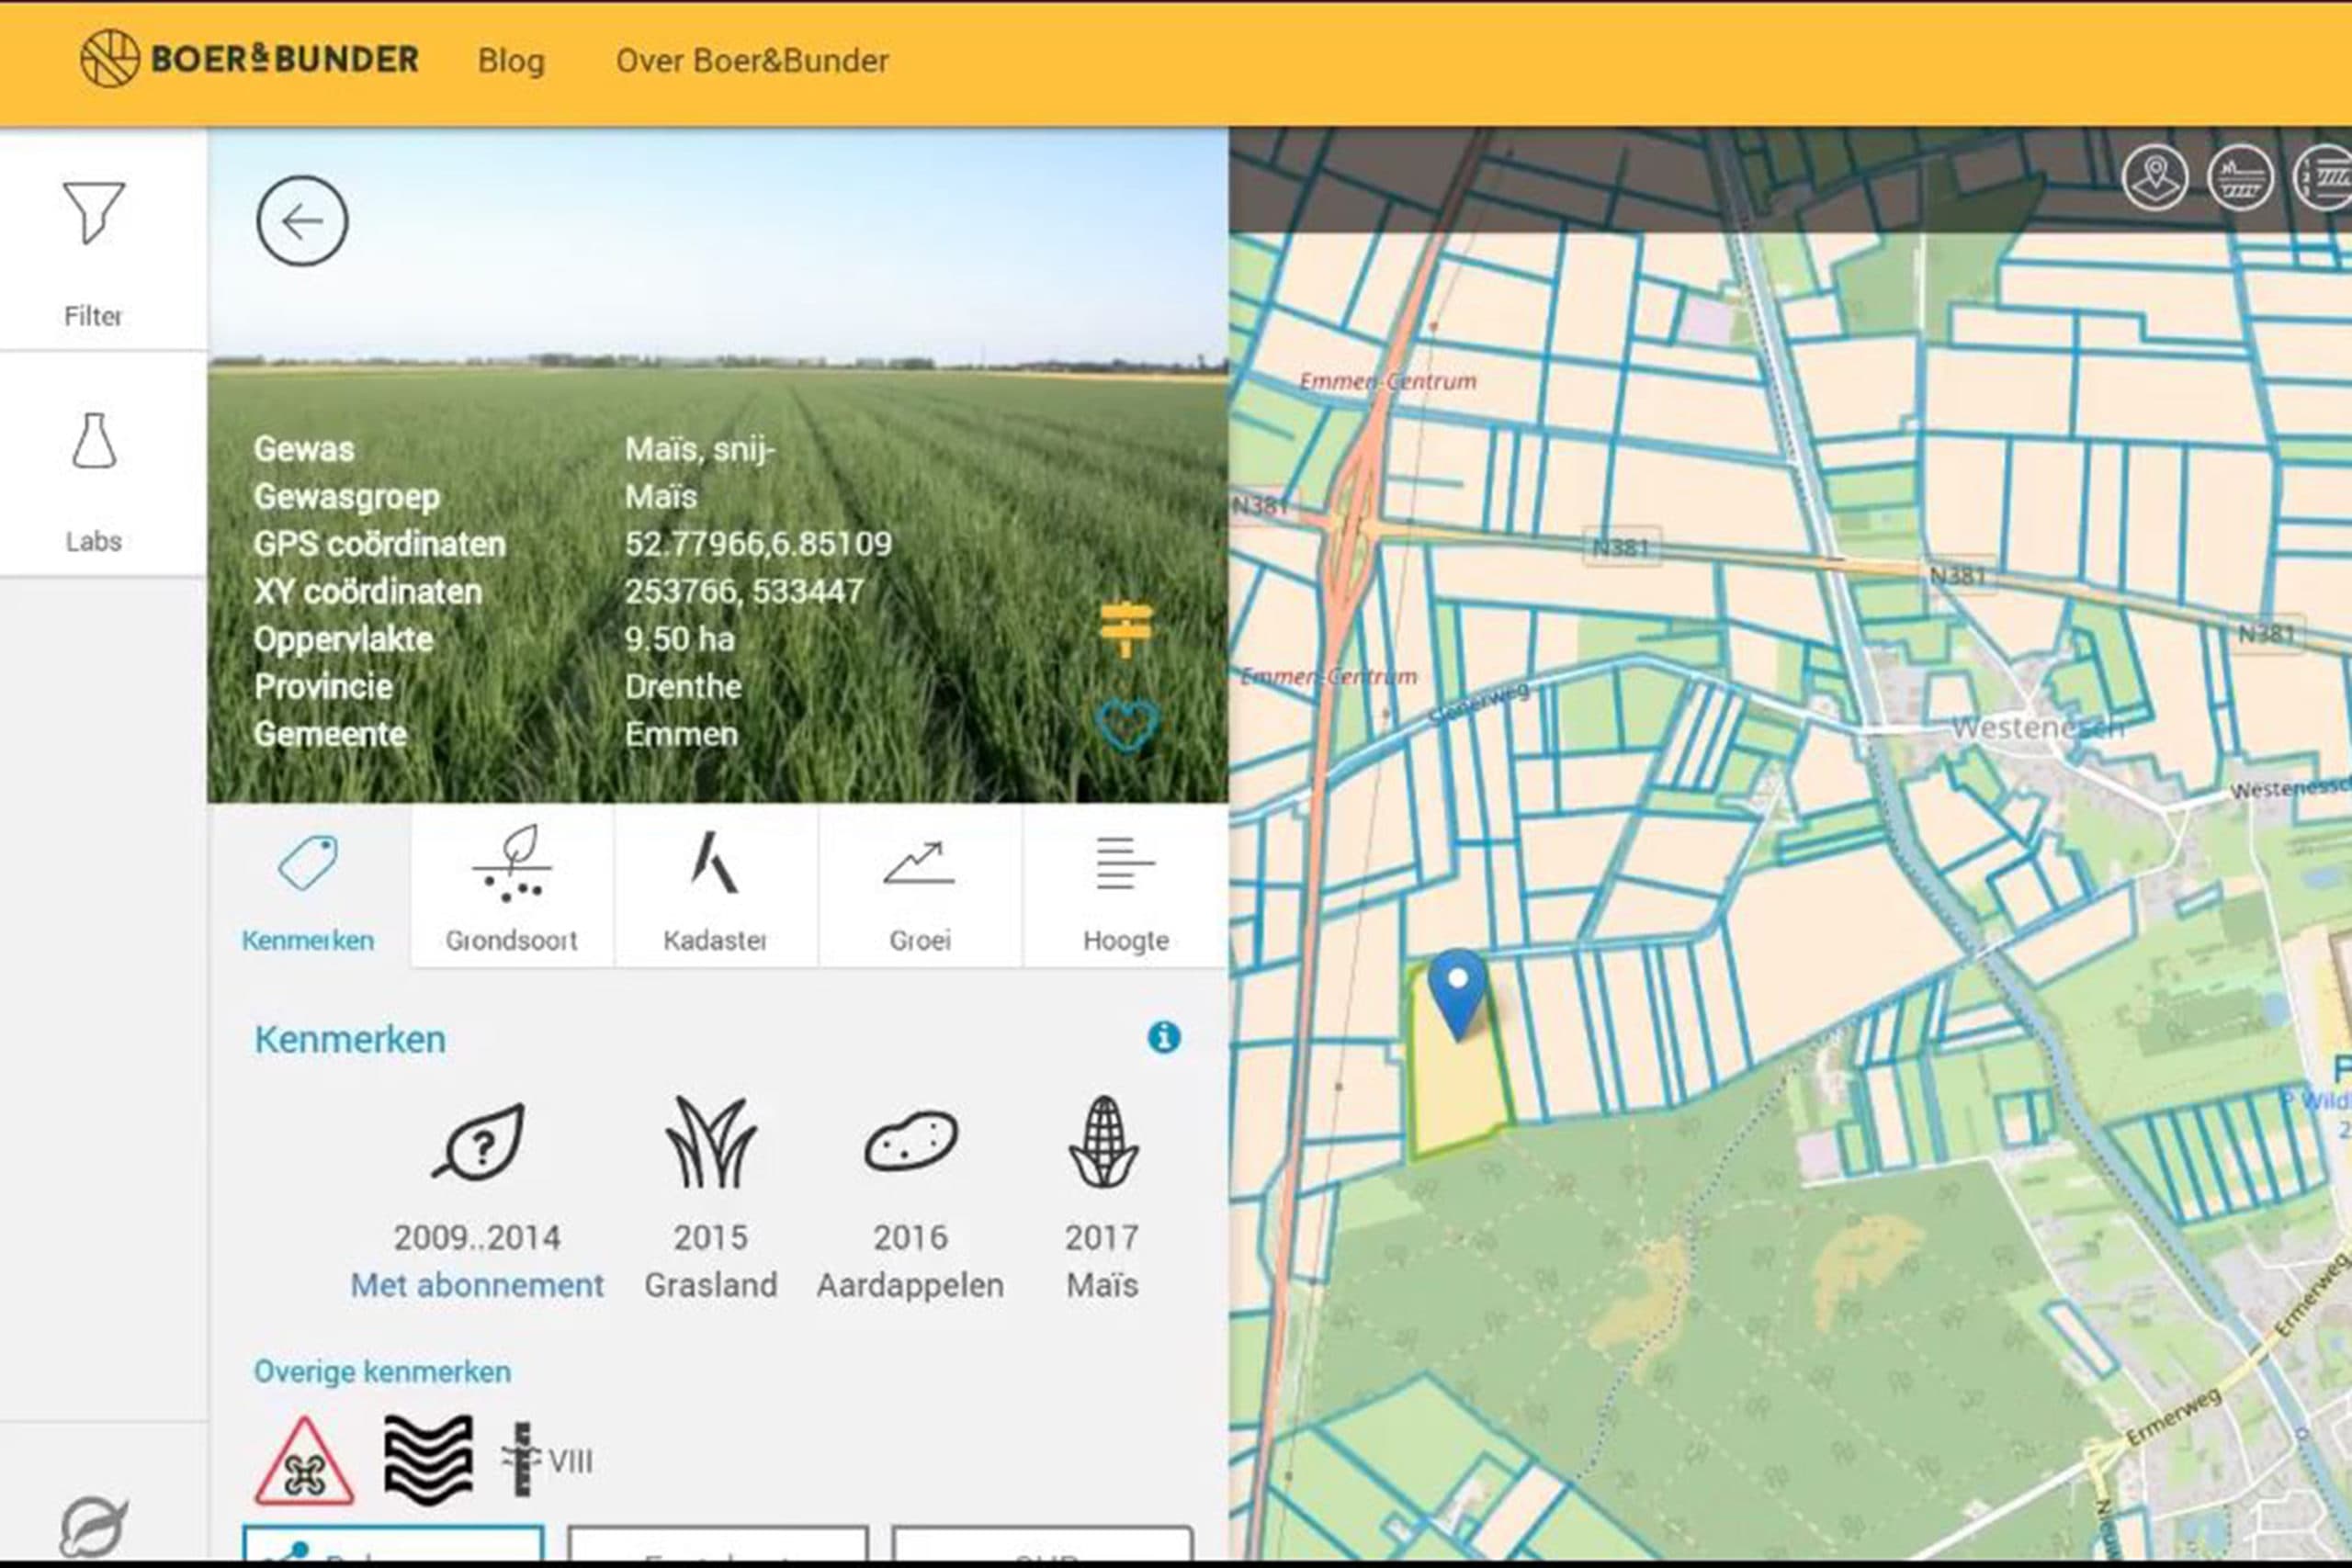Click the map layers button in map toolbar
The height and width of the screenshot is (1568, 2352).
(2240, 178)
